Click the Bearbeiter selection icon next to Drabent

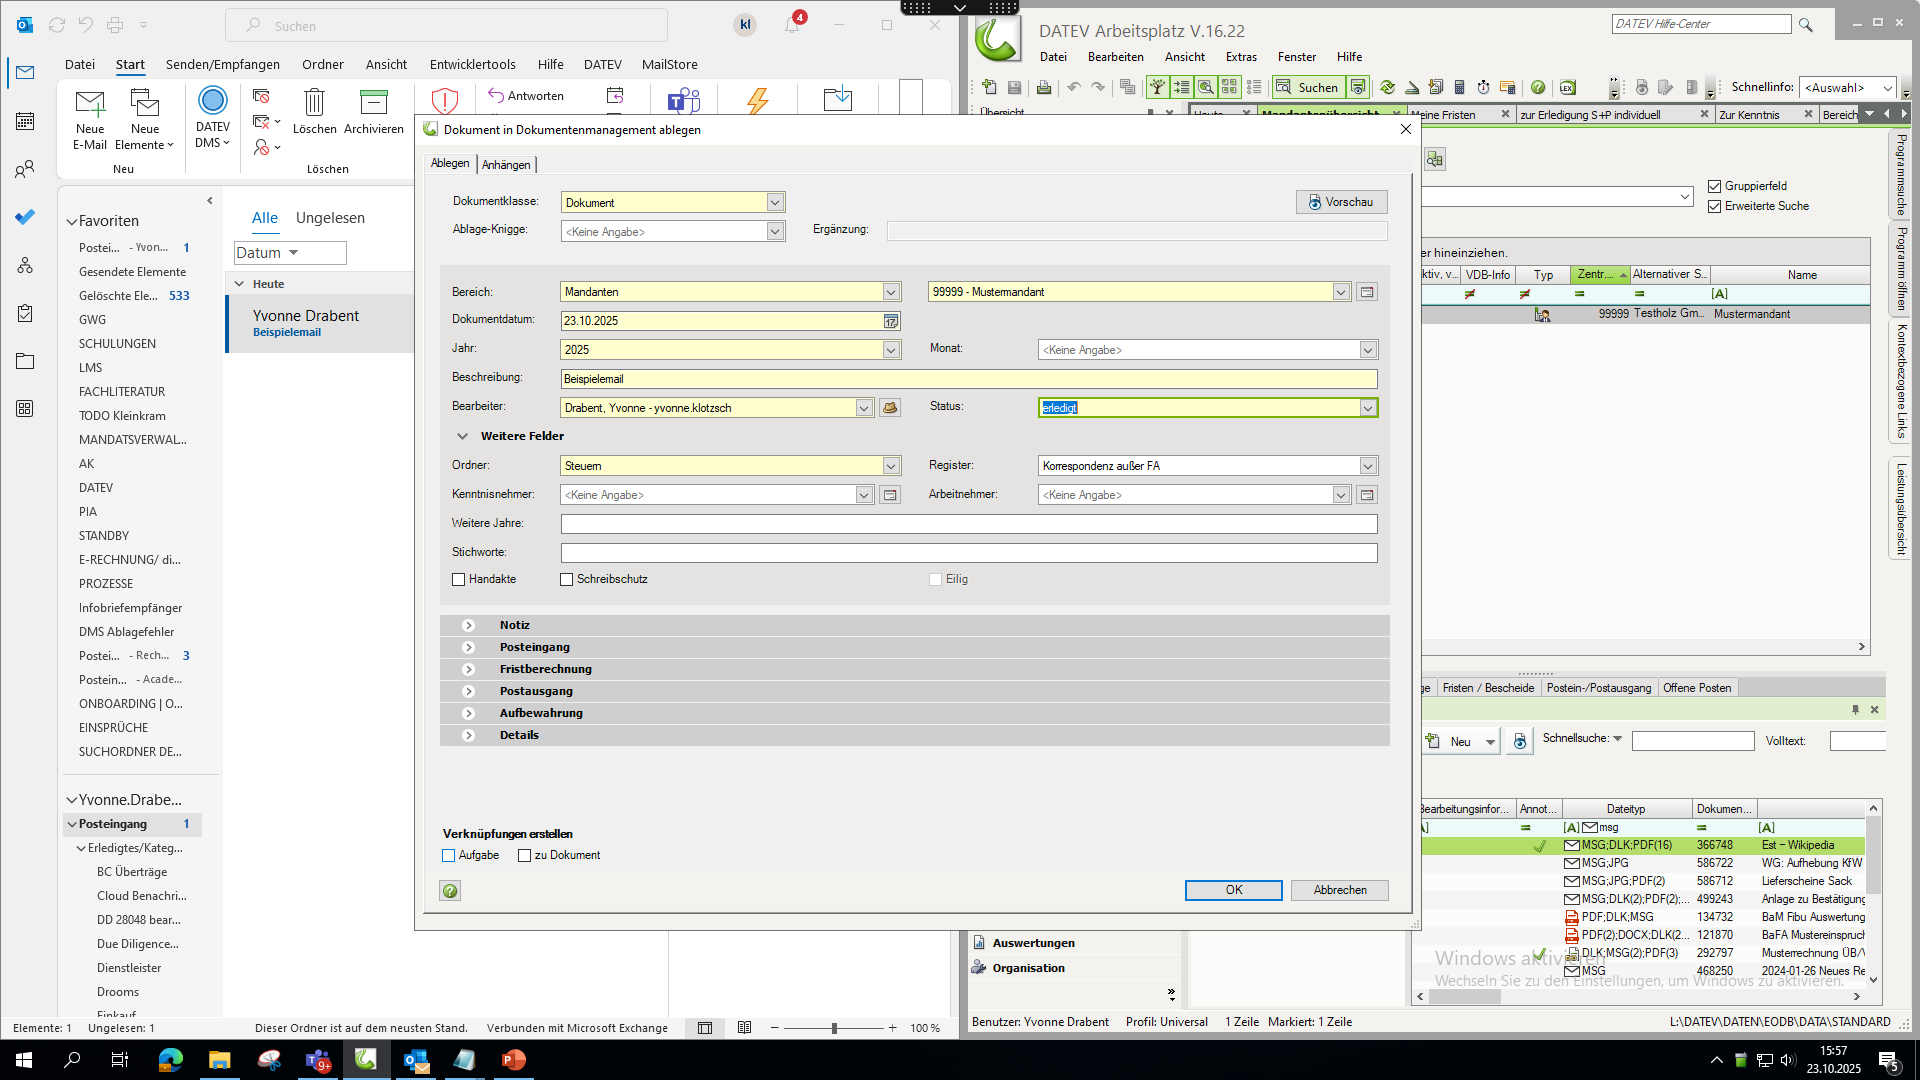pos(889,408)
